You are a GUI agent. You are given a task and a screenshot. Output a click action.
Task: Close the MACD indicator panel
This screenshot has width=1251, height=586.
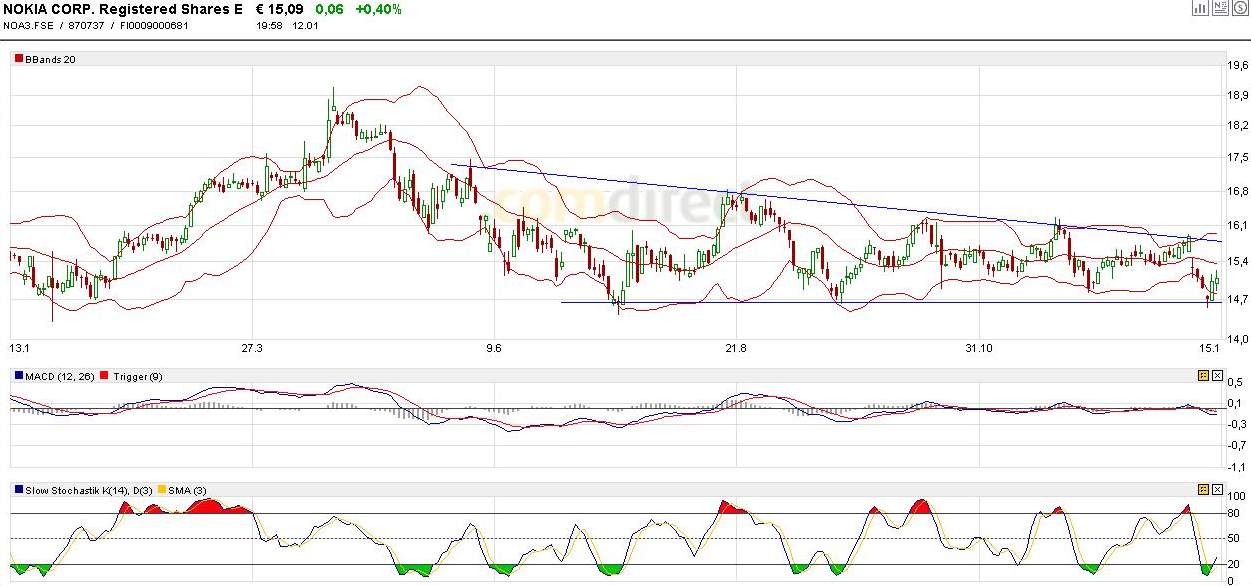(1217, 376)
